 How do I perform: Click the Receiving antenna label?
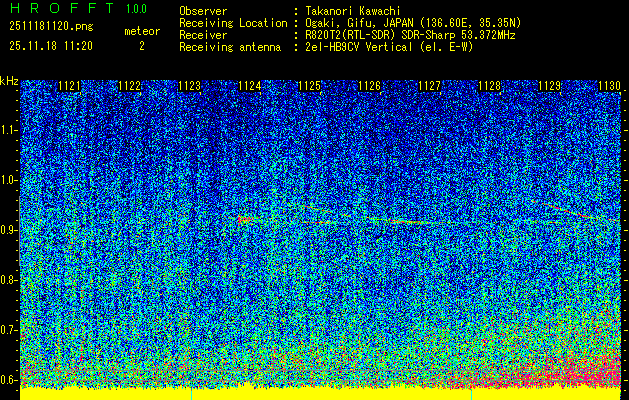coord(230,47)
